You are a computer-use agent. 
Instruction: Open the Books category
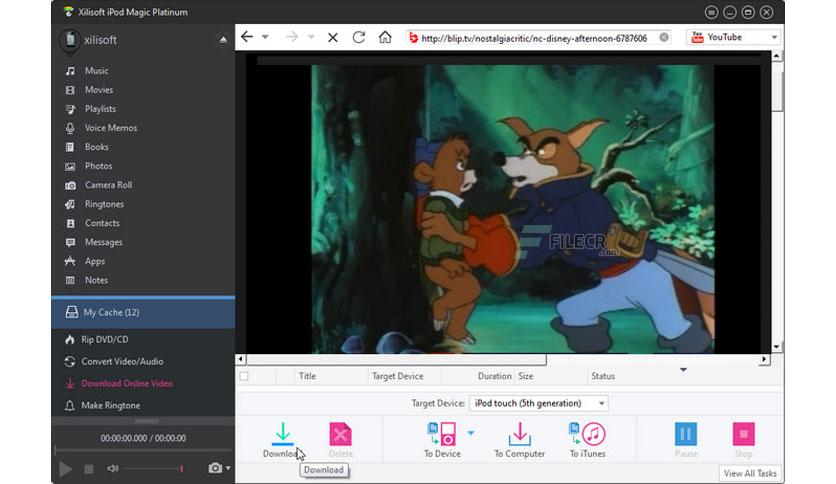(x=97, y=147)
